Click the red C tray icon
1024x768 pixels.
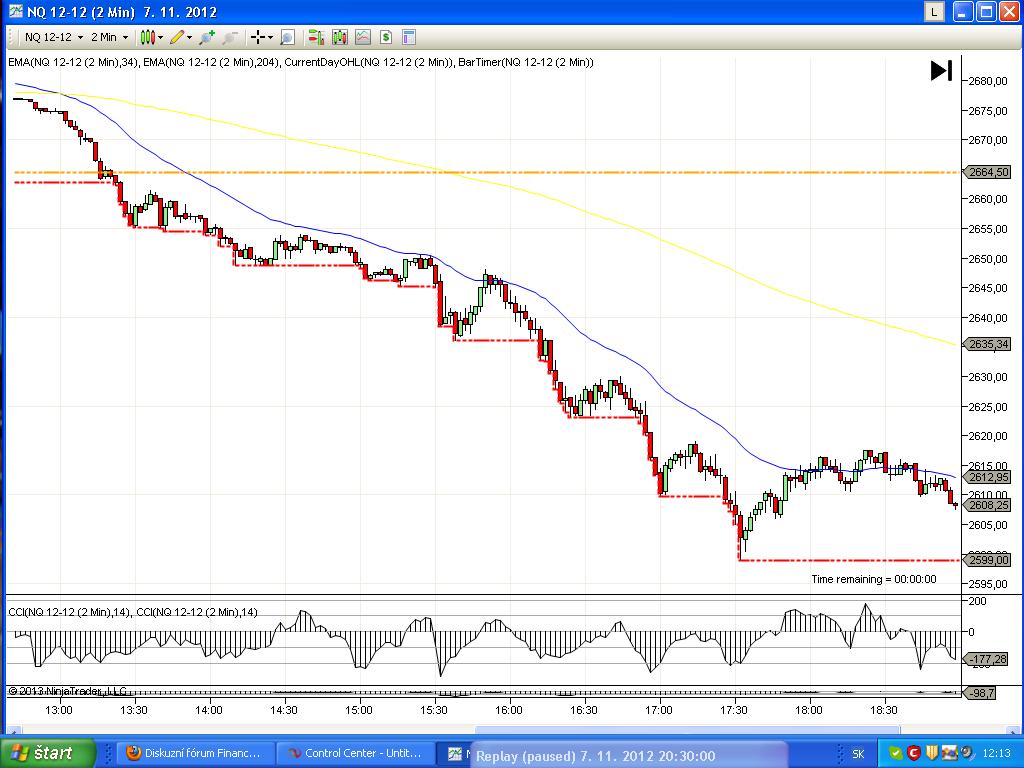click(914, 754)
